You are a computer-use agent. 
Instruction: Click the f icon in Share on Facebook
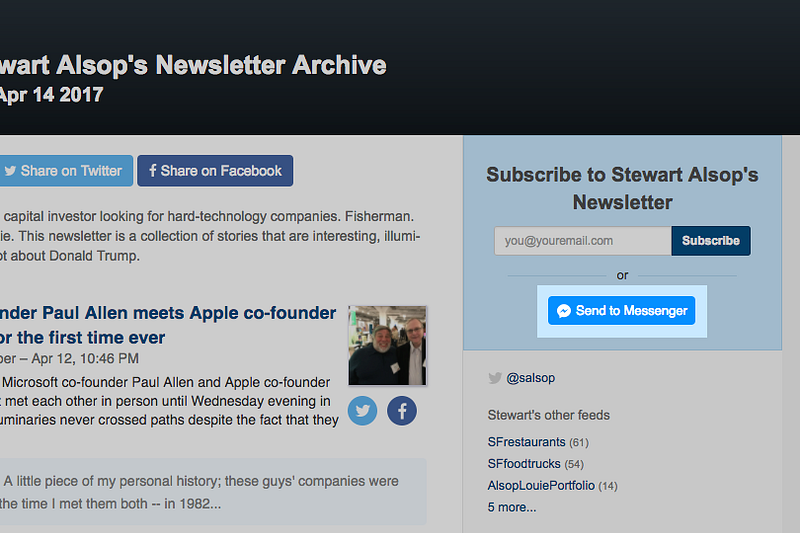coord(153,170)
